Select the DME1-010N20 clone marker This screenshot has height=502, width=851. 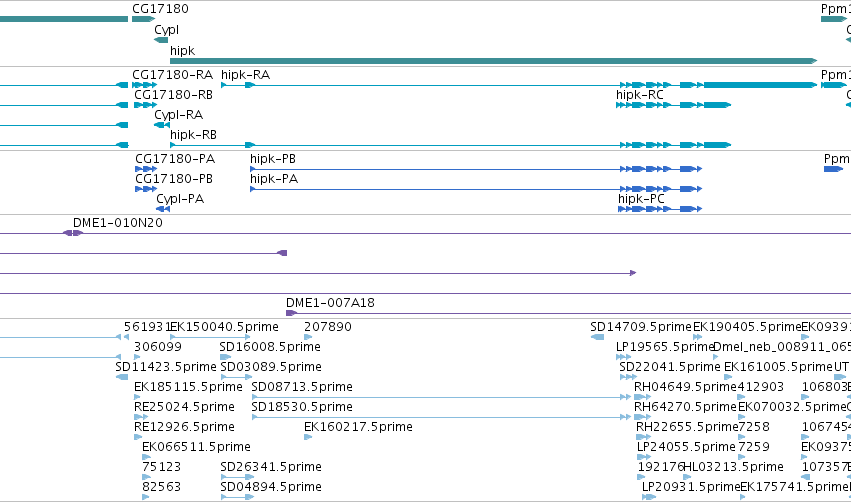point(73,233)
